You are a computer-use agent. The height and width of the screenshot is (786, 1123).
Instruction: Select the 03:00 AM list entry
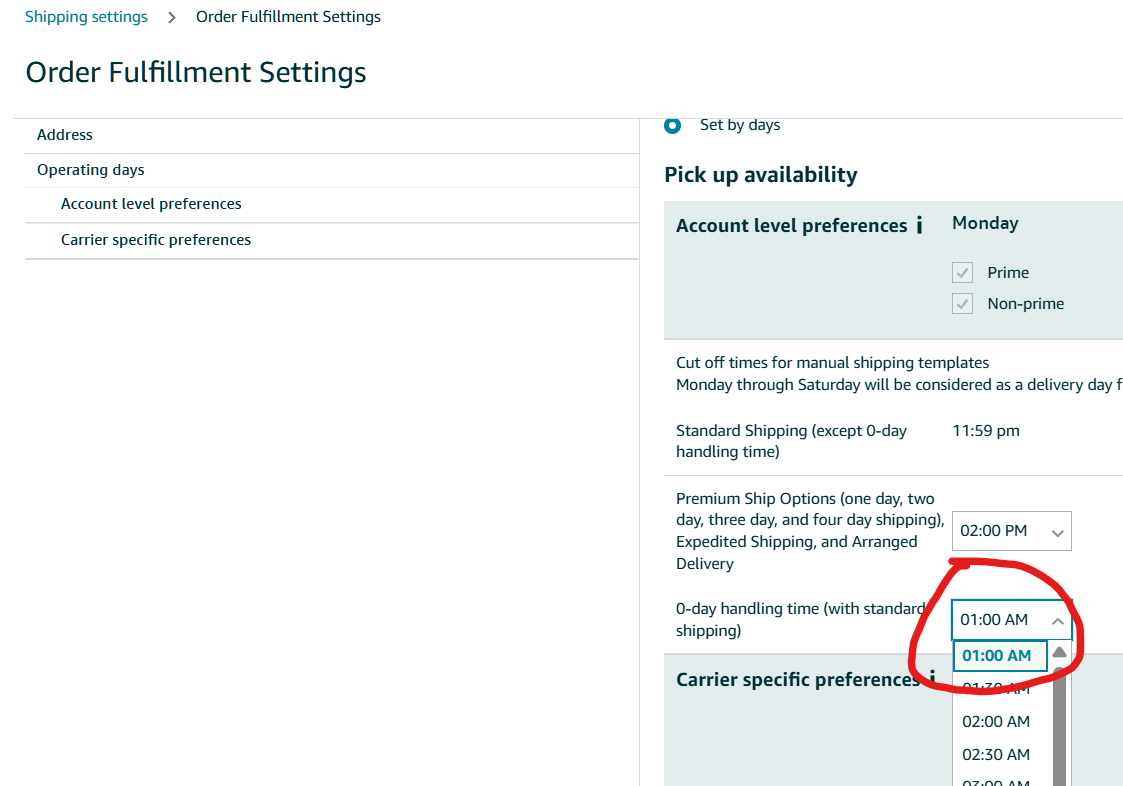pyautogui.click(x=996, y=781)
